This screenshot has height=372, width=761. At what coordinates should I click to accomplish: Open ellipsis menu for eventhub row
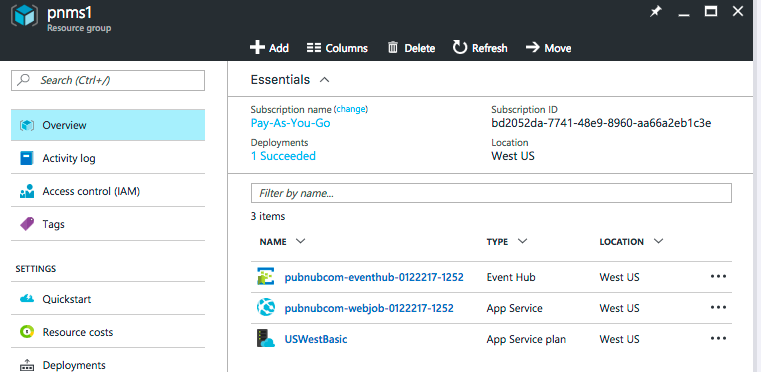(x=718, y=276)
